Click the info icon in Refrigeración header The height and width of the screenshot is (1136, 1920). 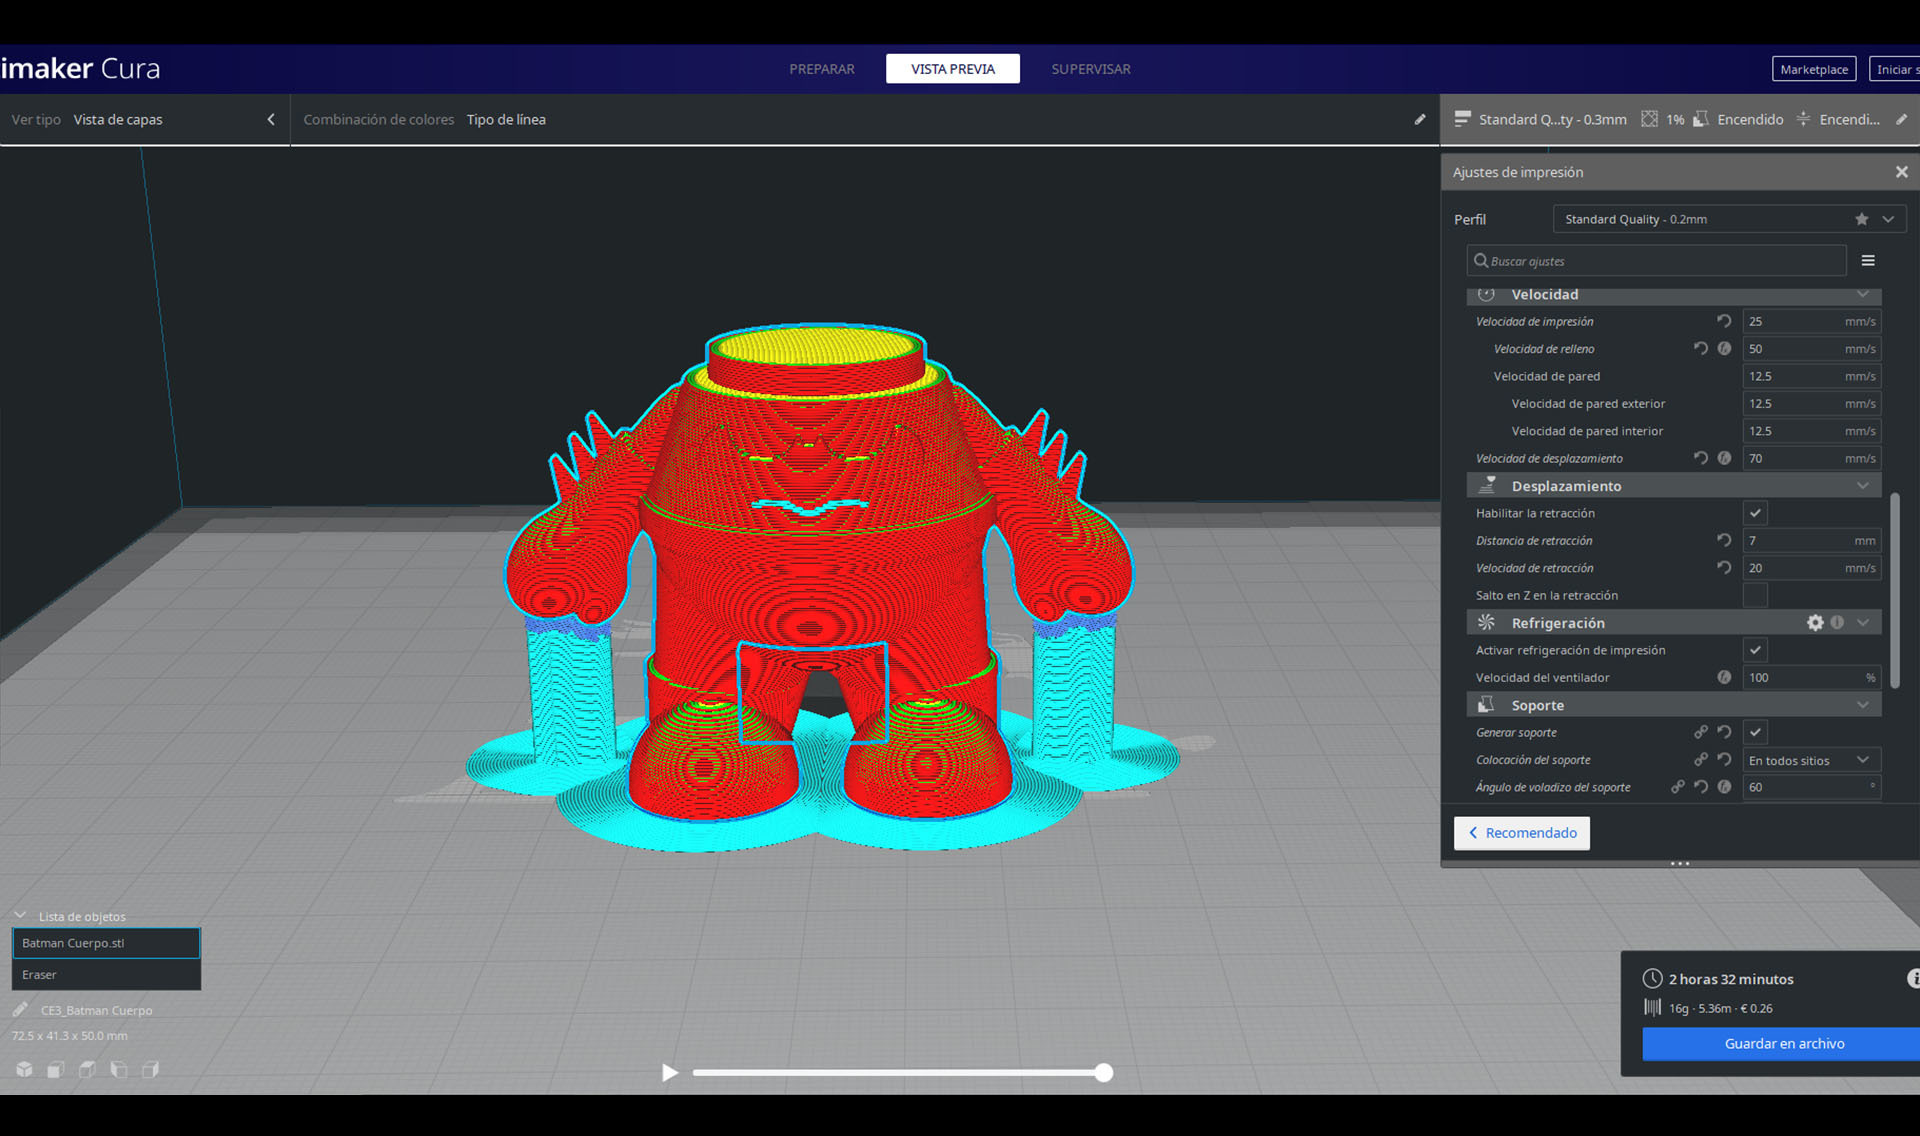point(1837,622)
